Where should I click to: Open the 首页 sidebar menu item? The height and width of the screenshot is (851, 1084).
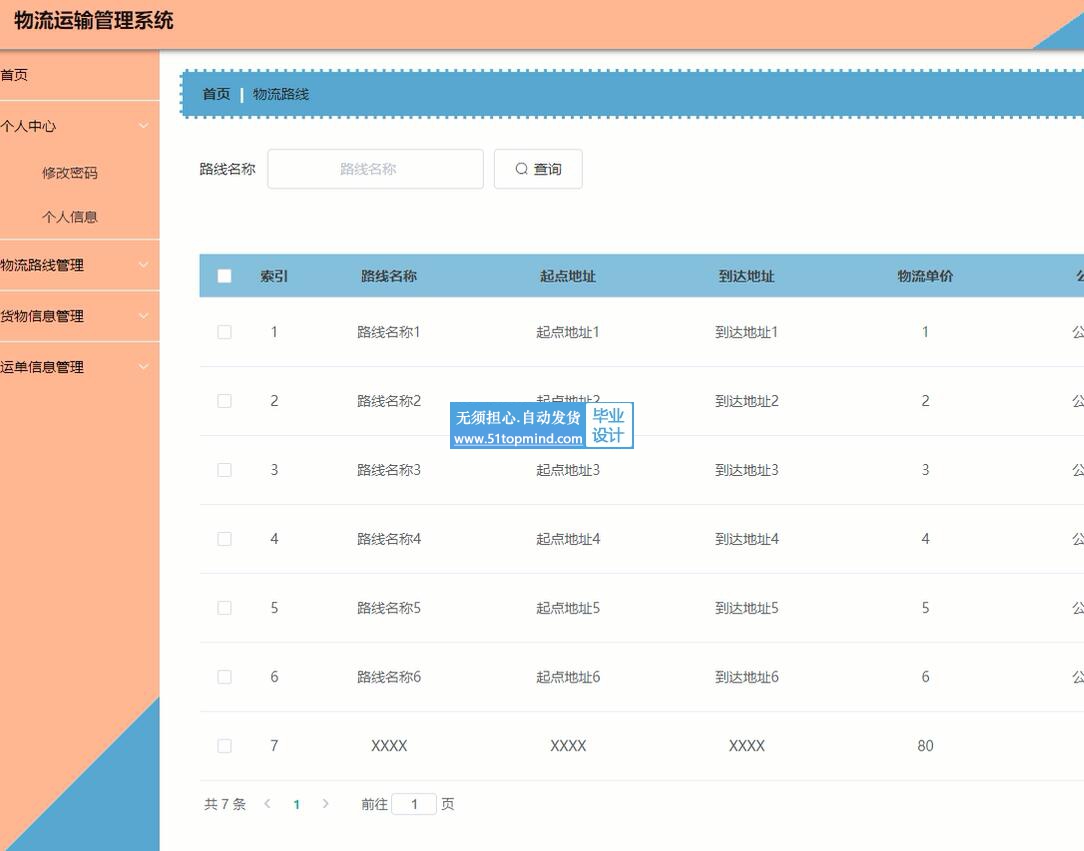point(15,75)
